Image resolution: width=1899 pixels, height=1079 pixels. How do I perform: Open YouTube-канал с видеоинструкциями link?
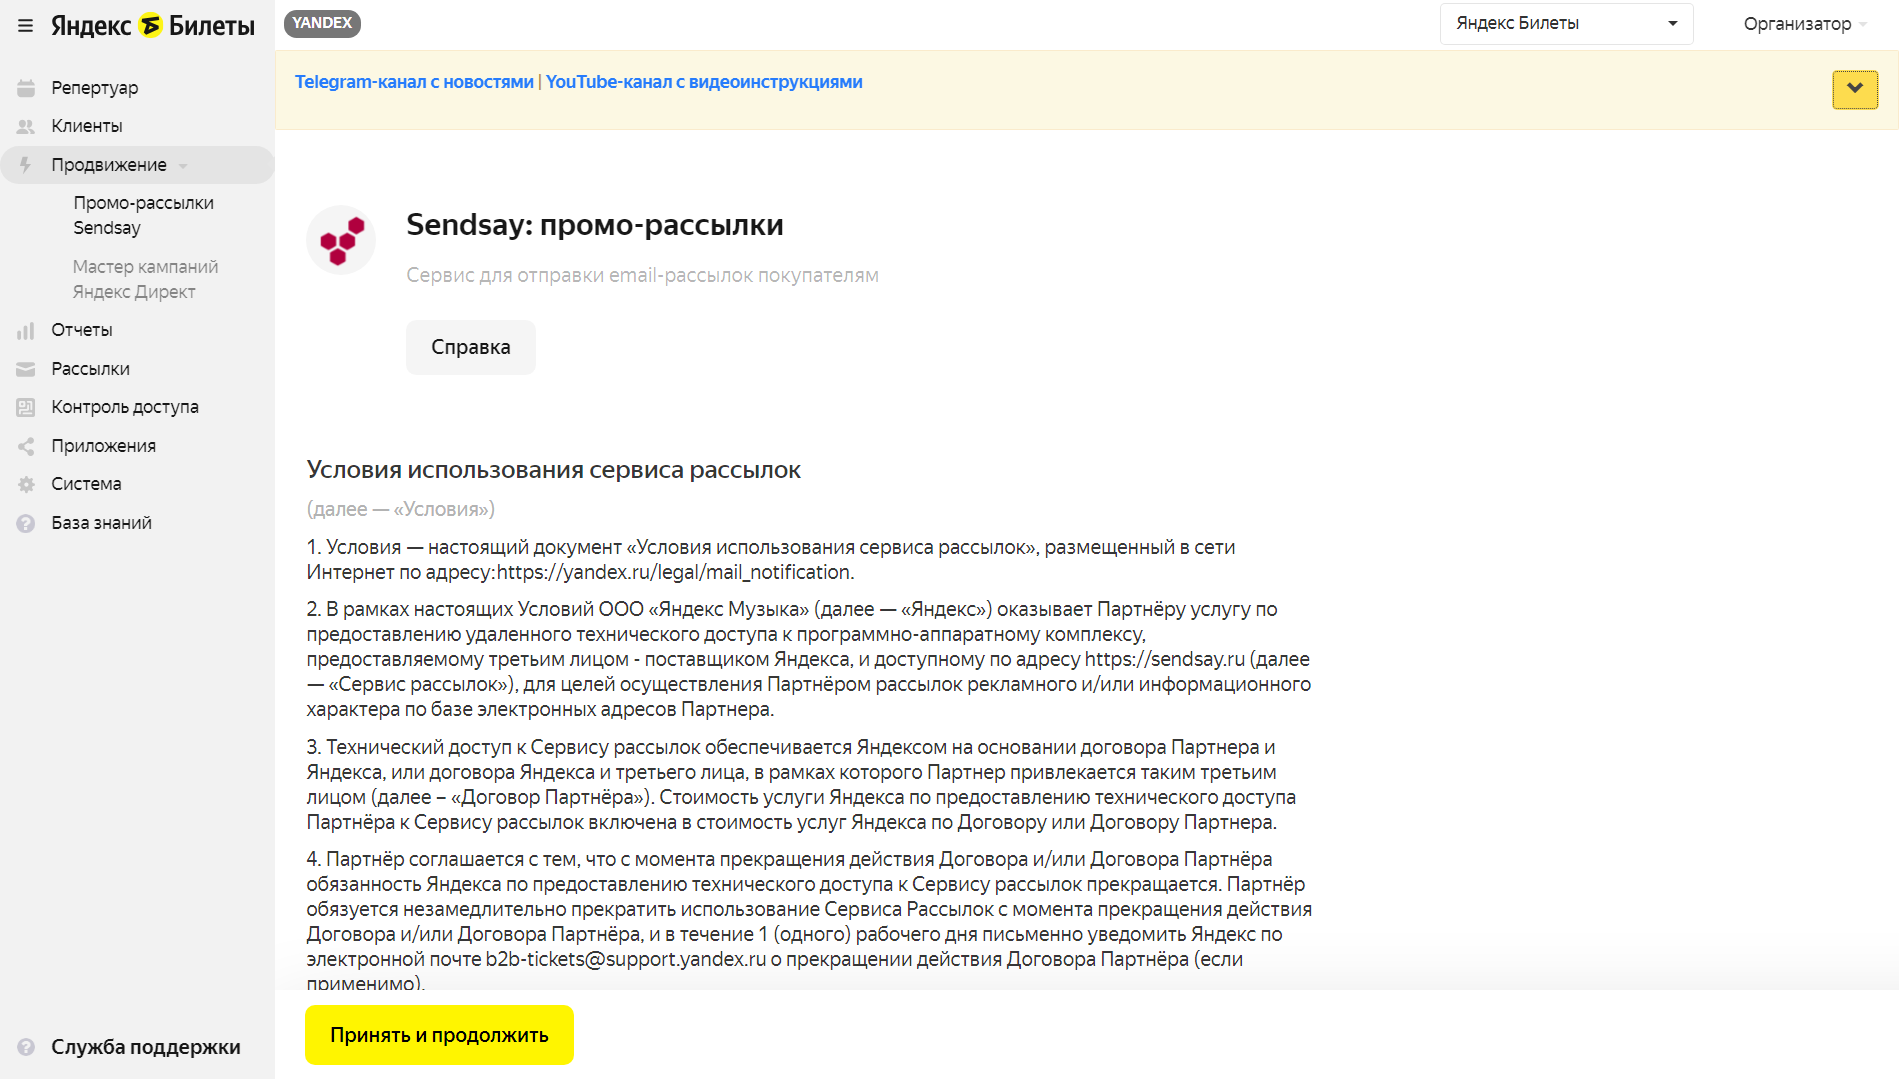(704, 82)
